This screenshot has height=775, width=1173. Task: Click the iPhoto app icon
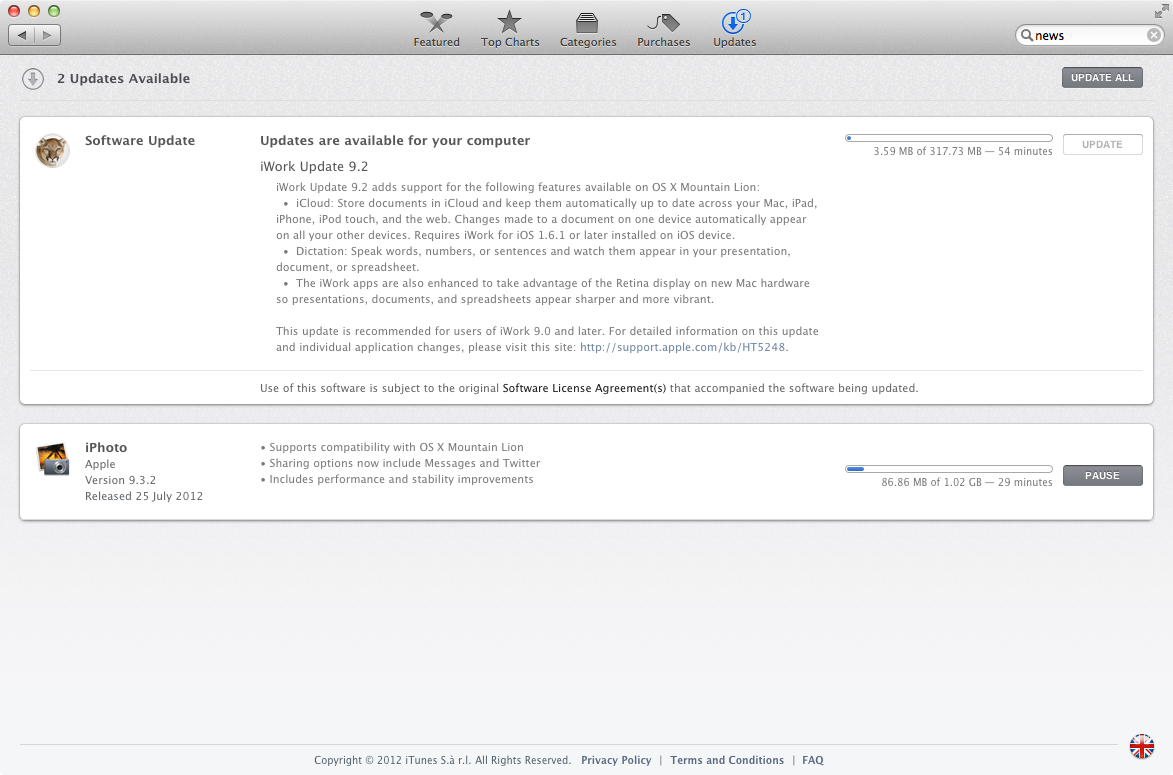click(x=52, y=459)
